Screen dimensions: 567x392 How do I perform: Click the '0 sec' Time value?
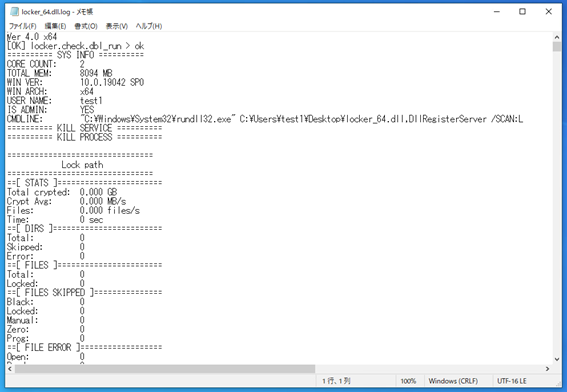coord(91,220)
